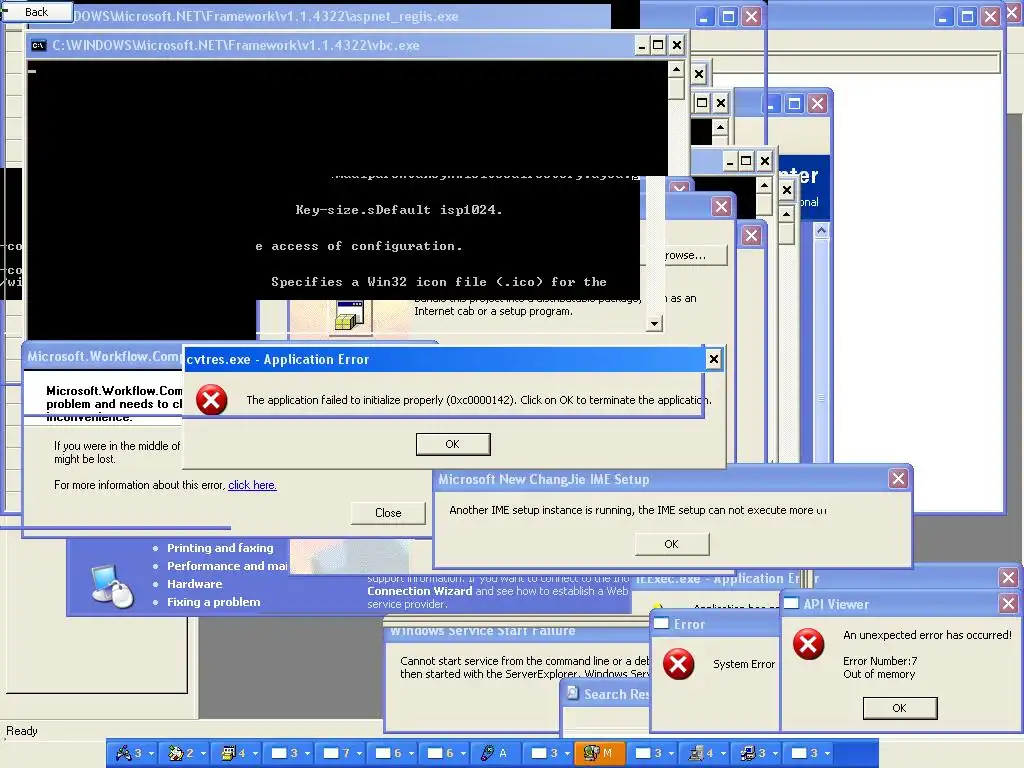1024x768 pixels.
Task: Open taskbar group of 7 windows
Action: (339, 753)
